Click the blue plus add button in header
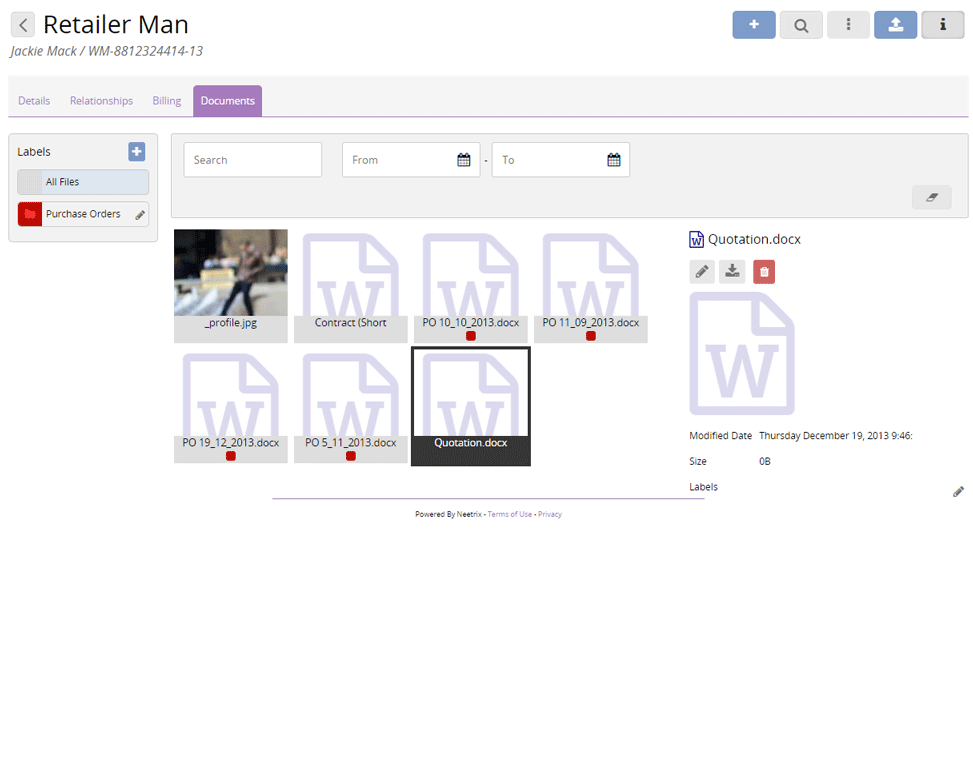 pyautogui.click(x=753, y=25)
